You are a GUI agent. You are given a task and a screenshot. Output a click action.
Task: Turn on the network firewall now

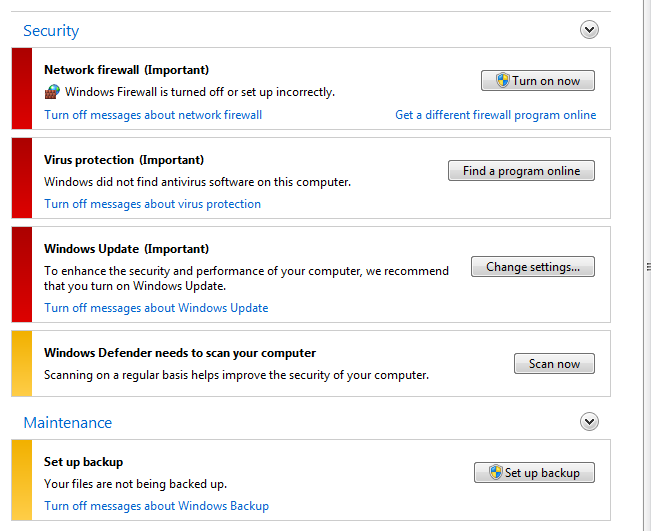(538, 81)
